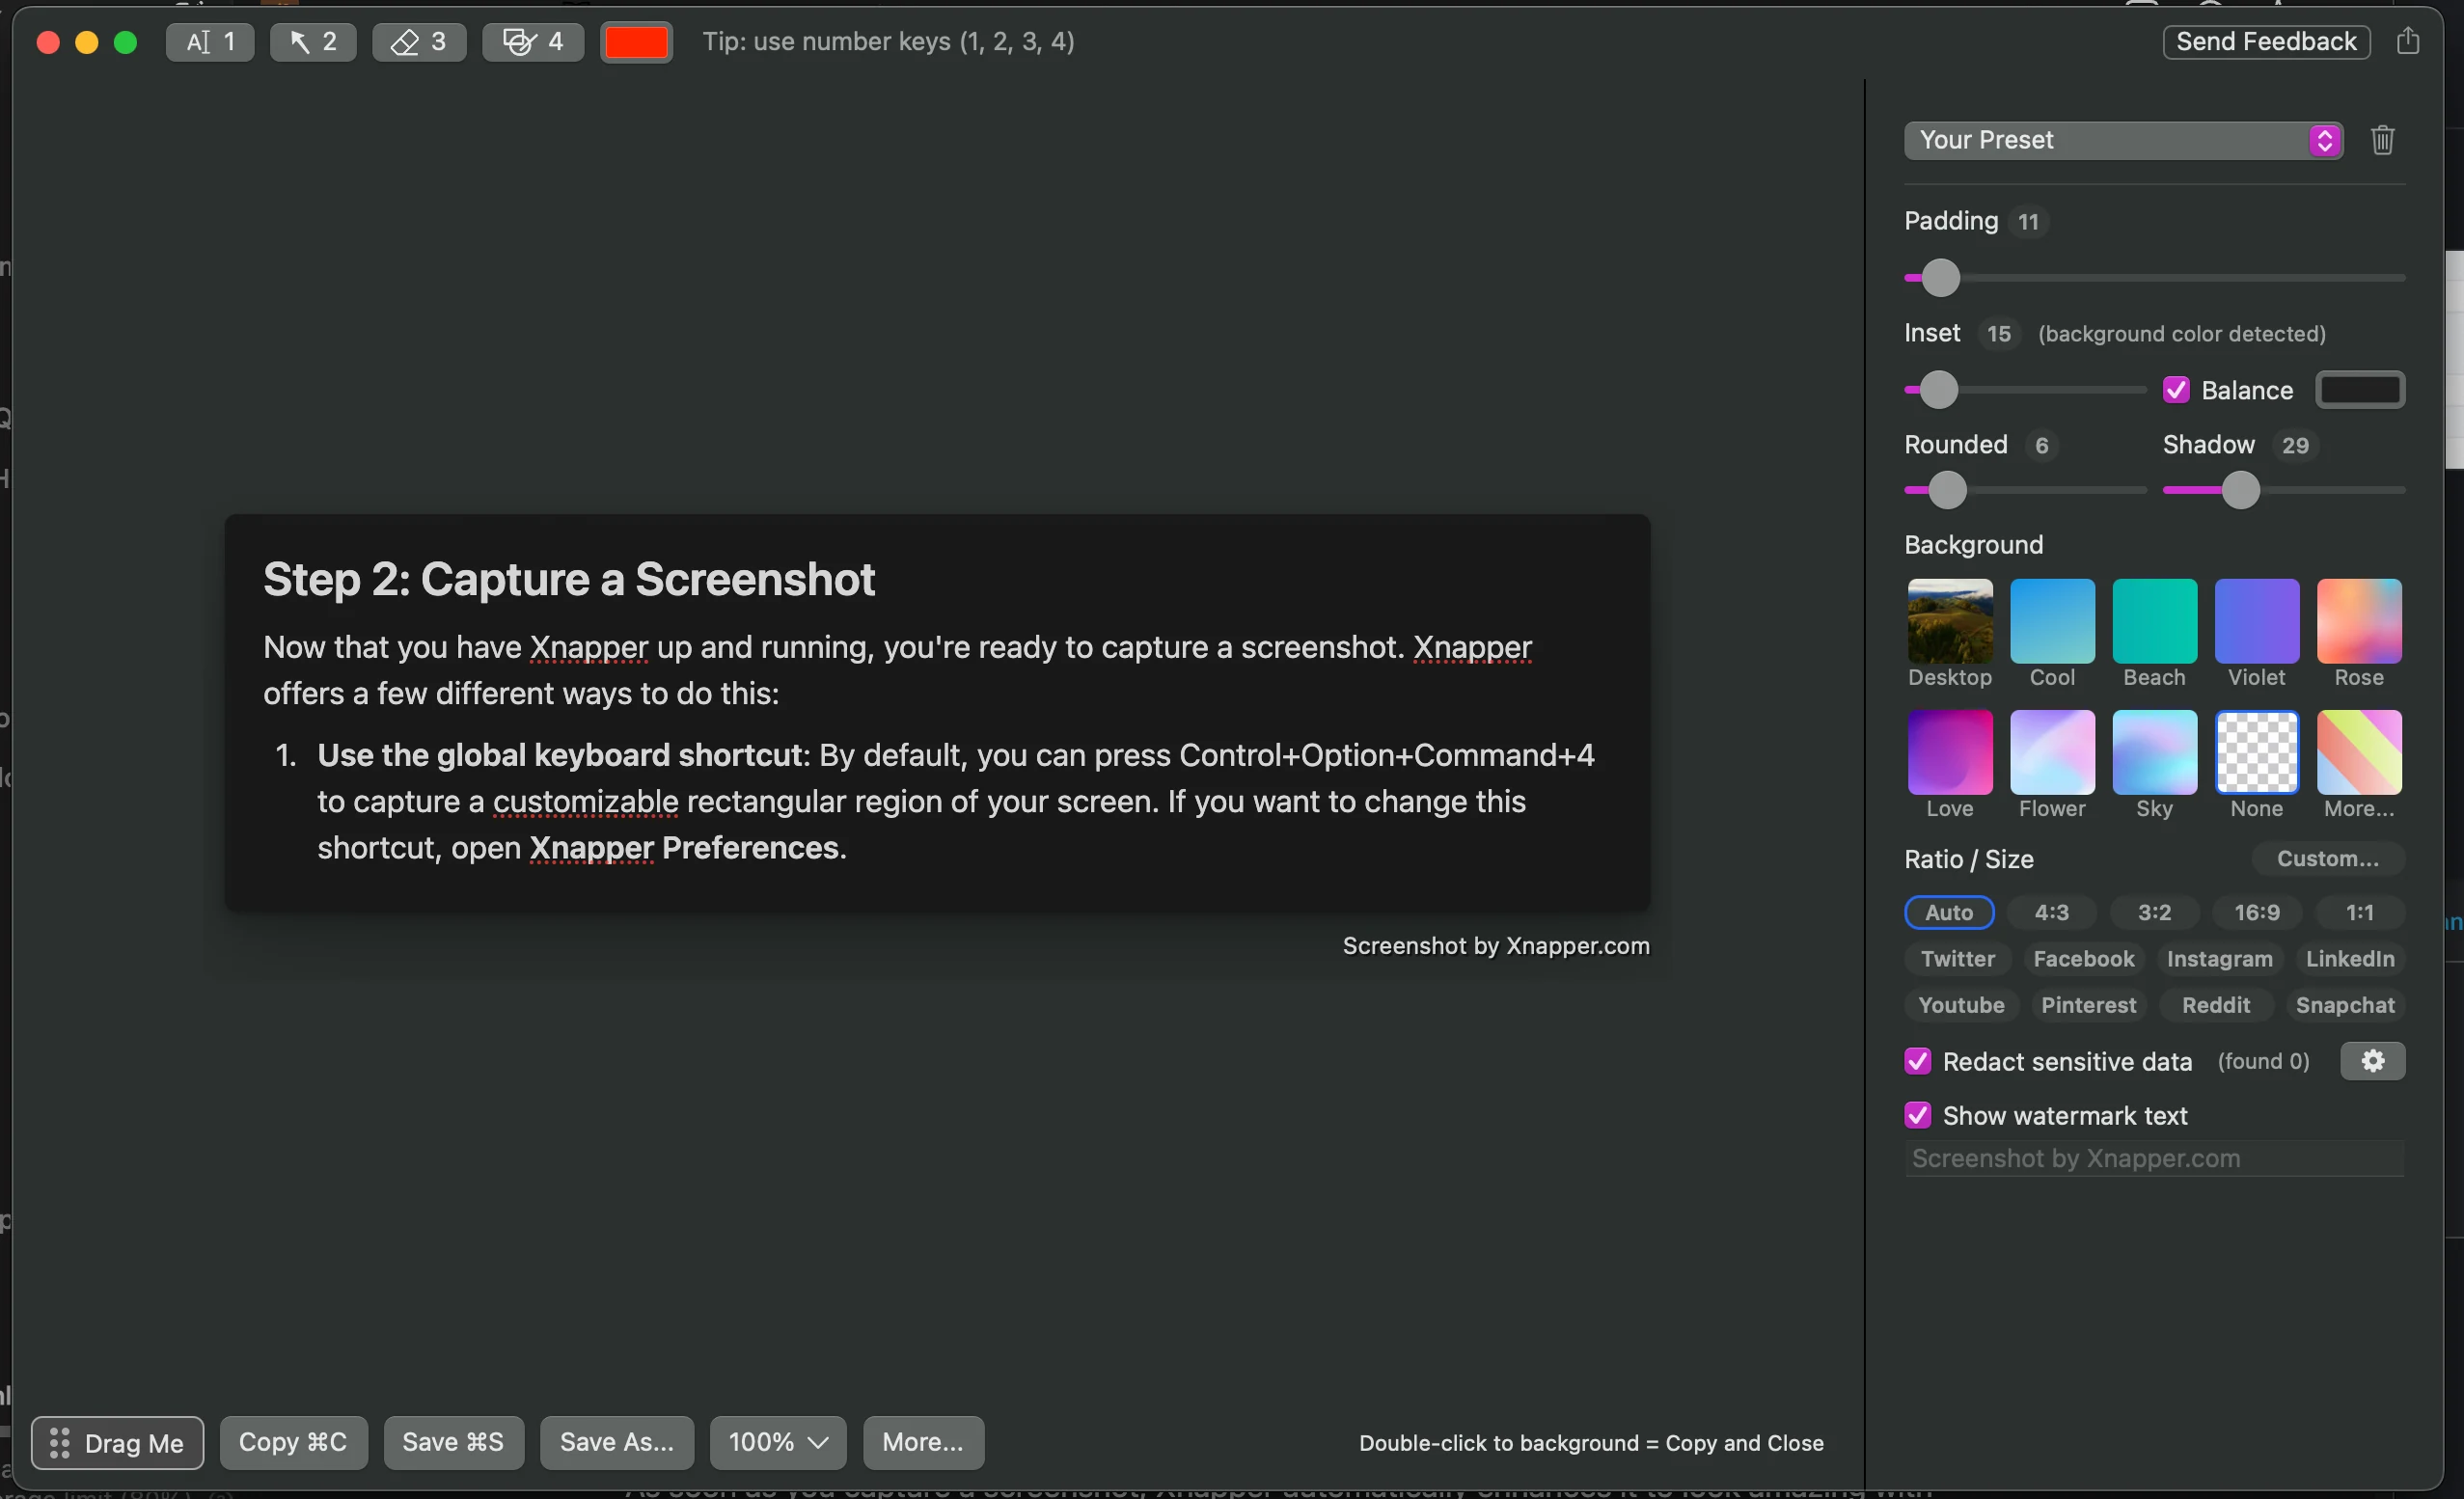Image resolution: width=2464 pixels, height=1499 pixels.
Task: Choose the Love background
Action: click(x=1950, y=752)
